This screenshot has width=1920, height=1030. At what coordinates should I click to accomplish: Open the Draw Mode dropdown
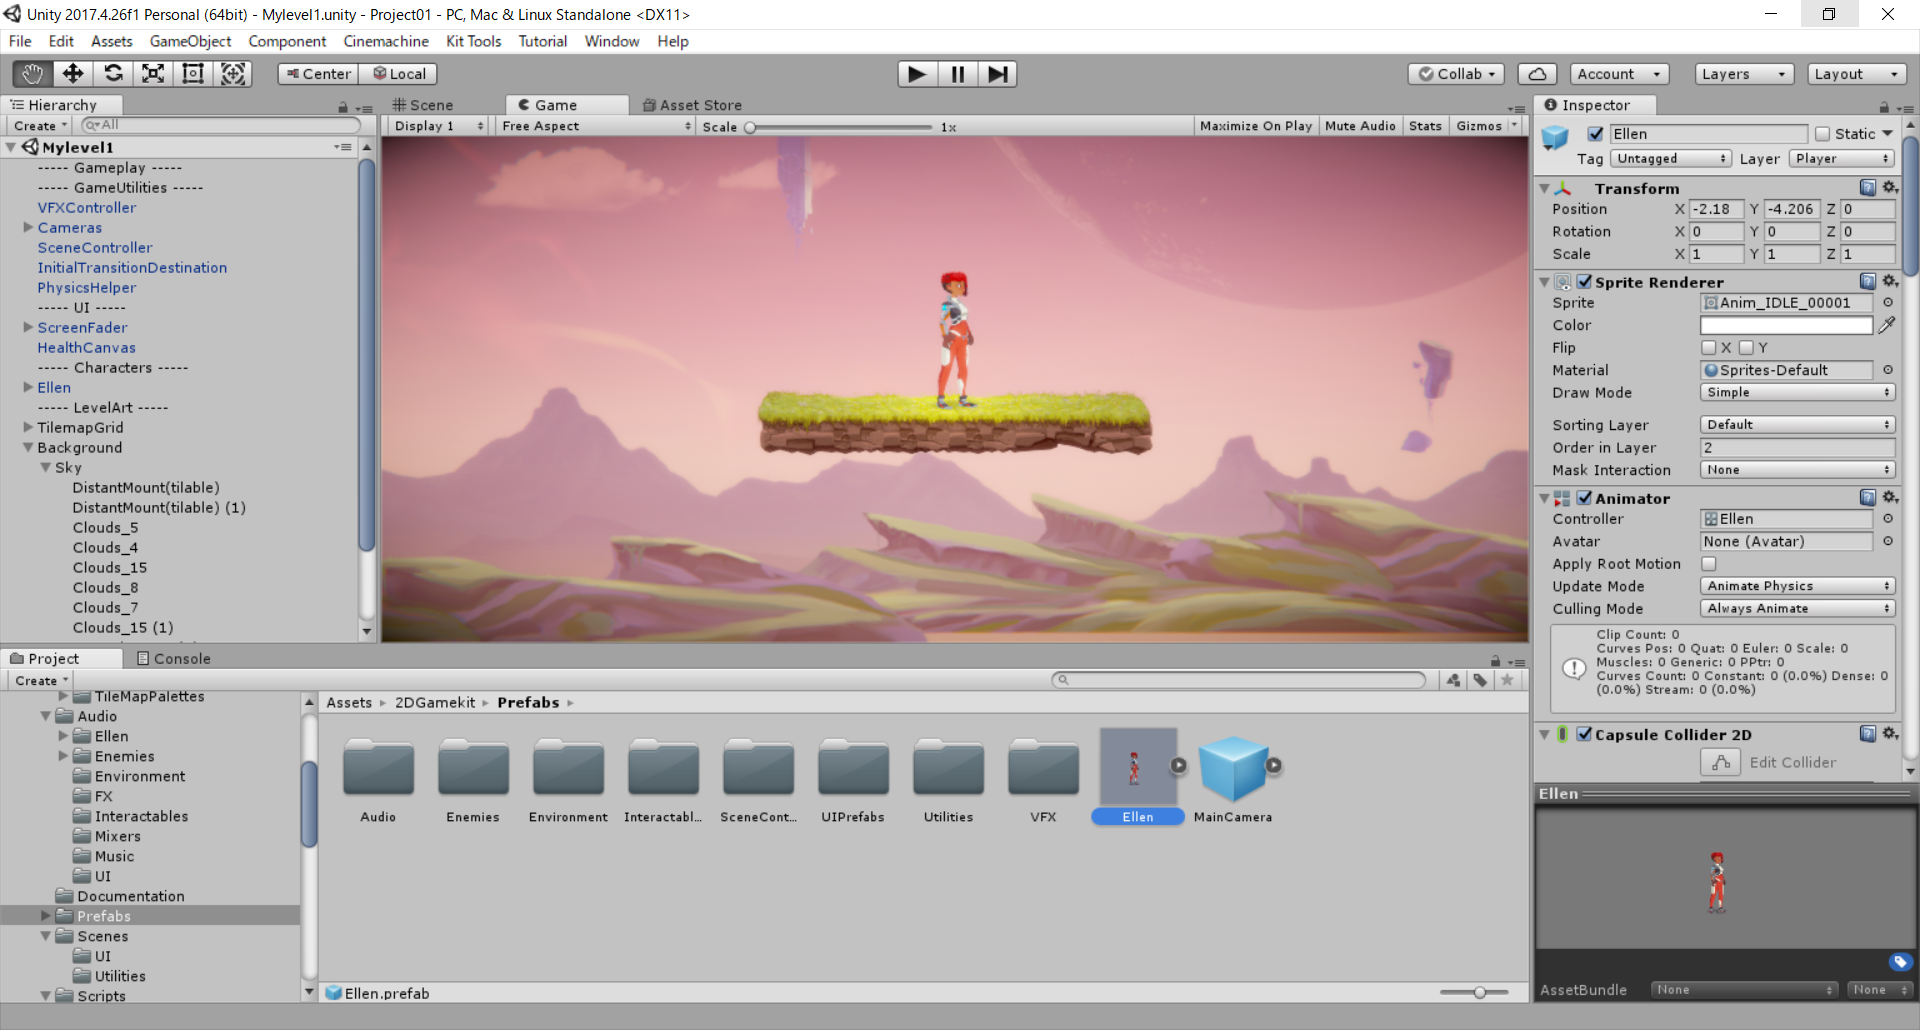pos(1797,393)
